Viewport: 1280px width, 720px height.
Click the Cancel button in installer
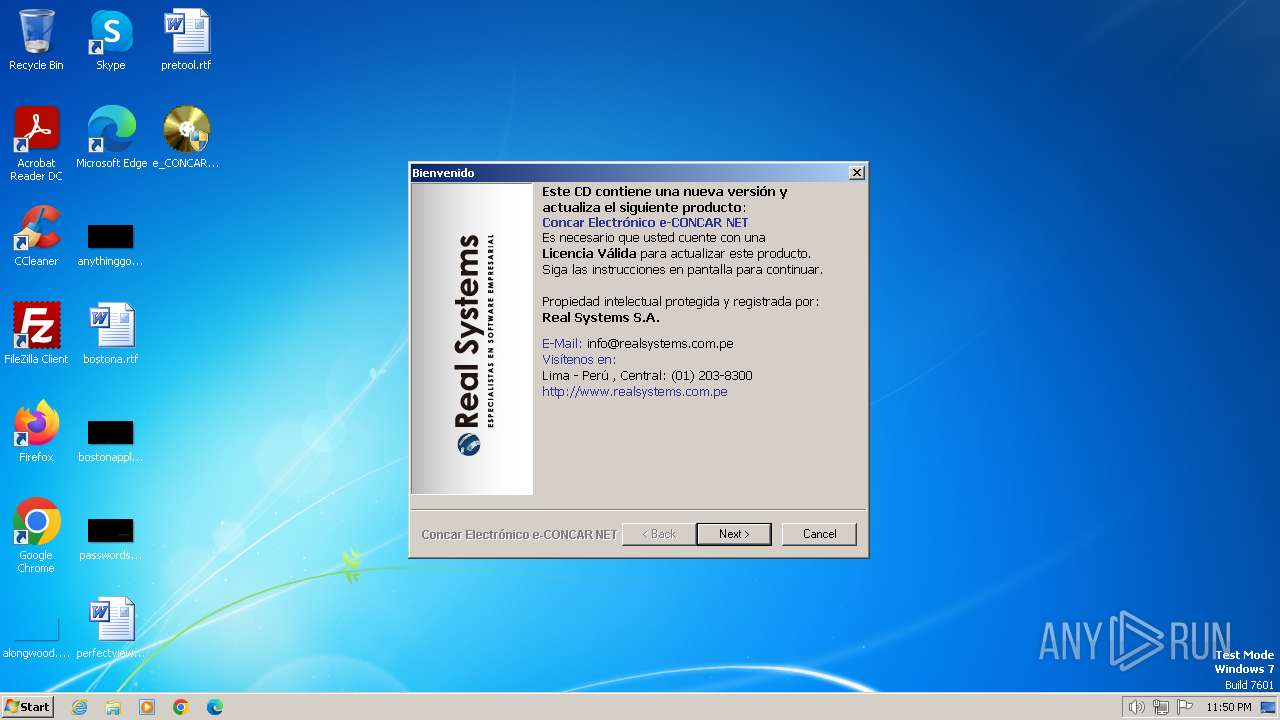point(819,534)
